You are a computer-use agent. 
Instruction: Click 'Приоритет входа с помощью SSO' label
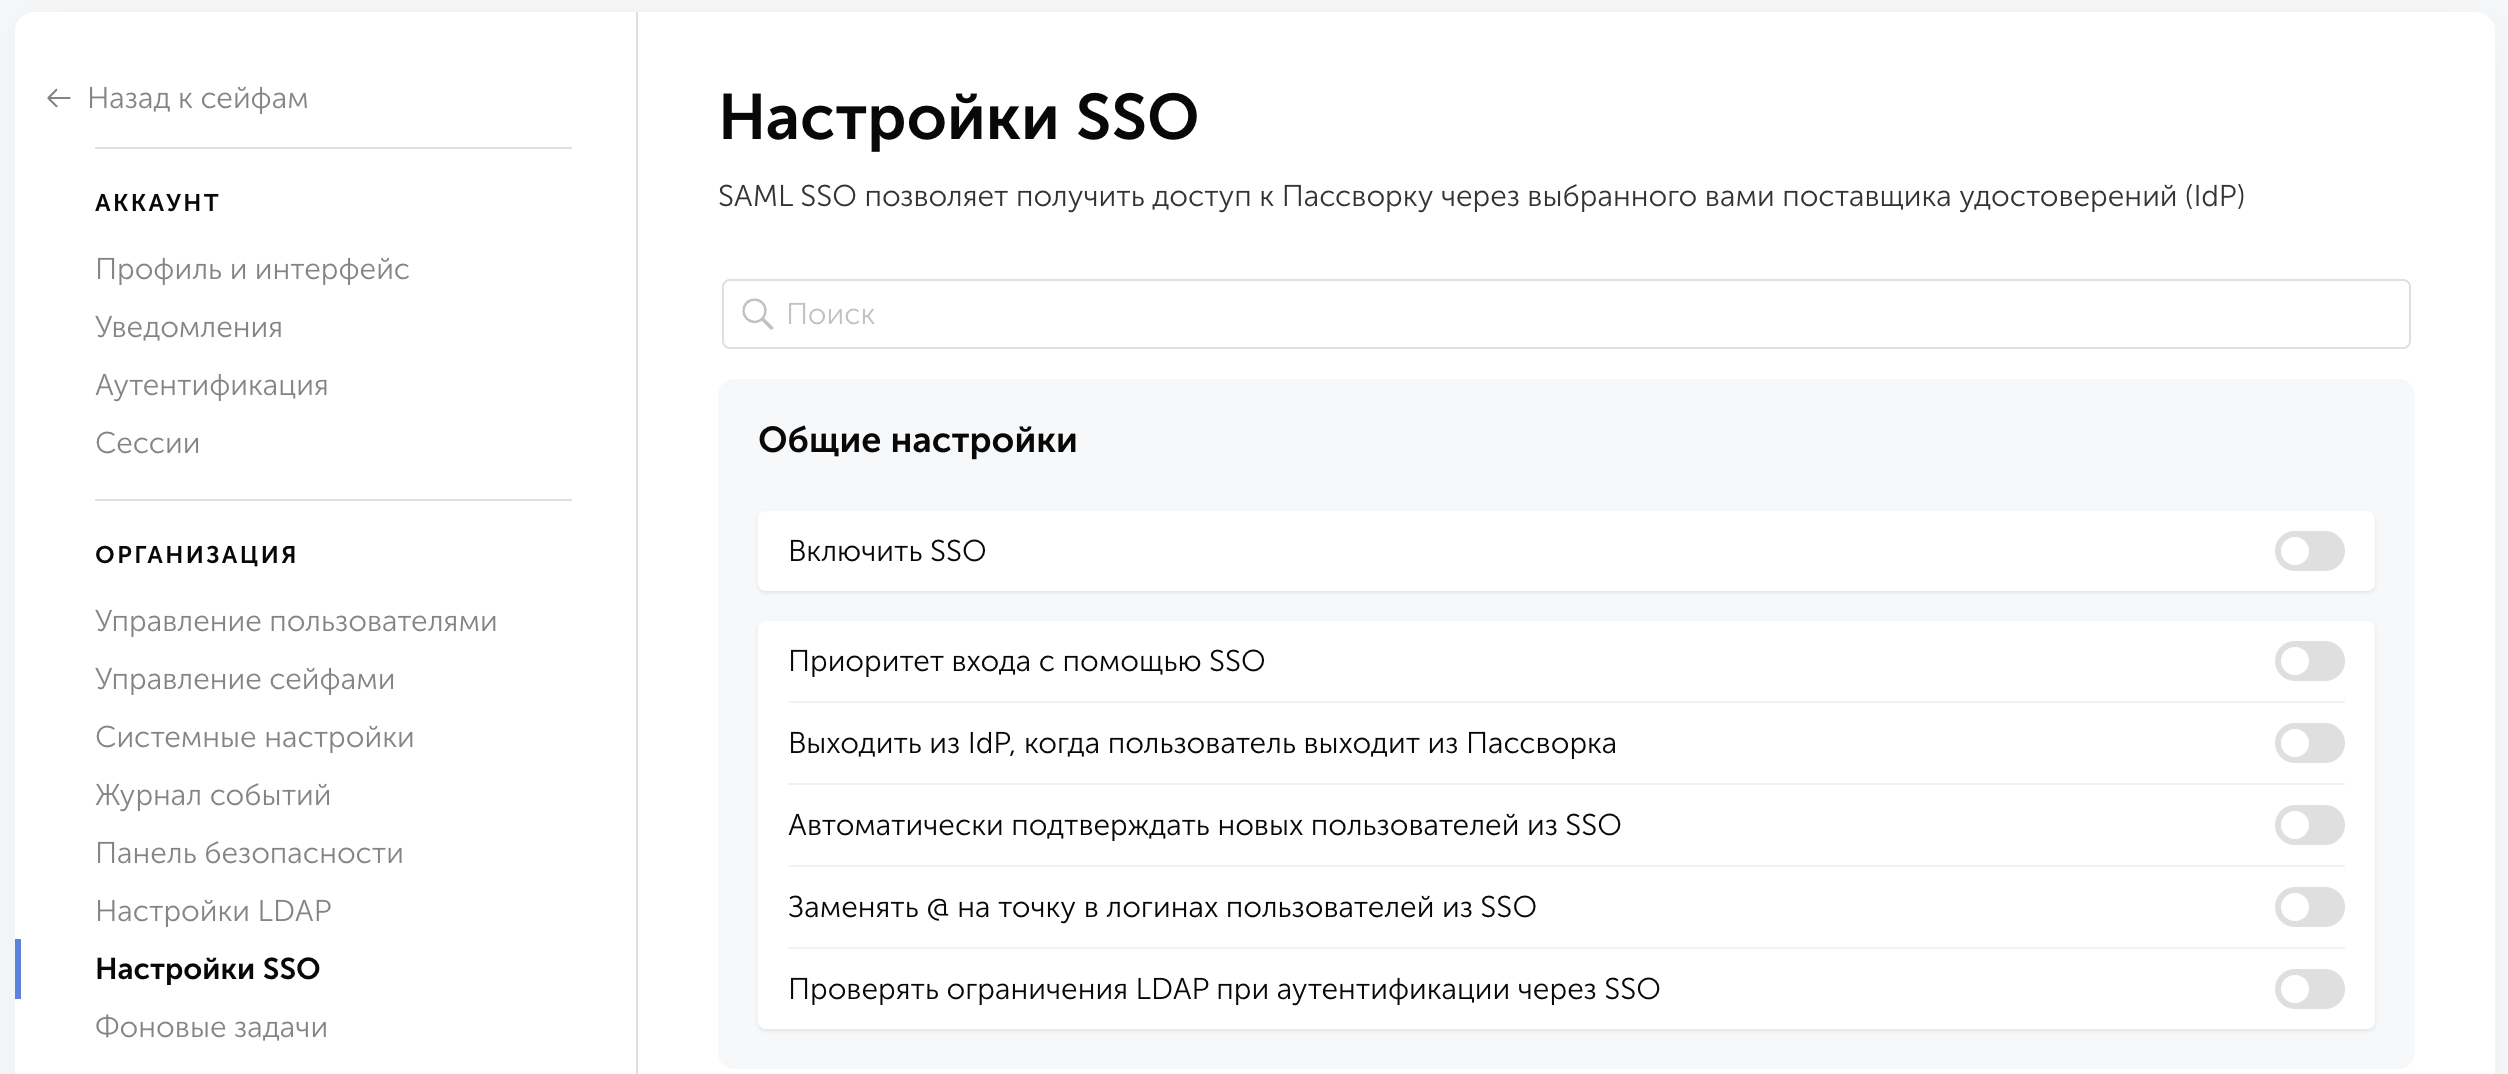[1027, 661]
